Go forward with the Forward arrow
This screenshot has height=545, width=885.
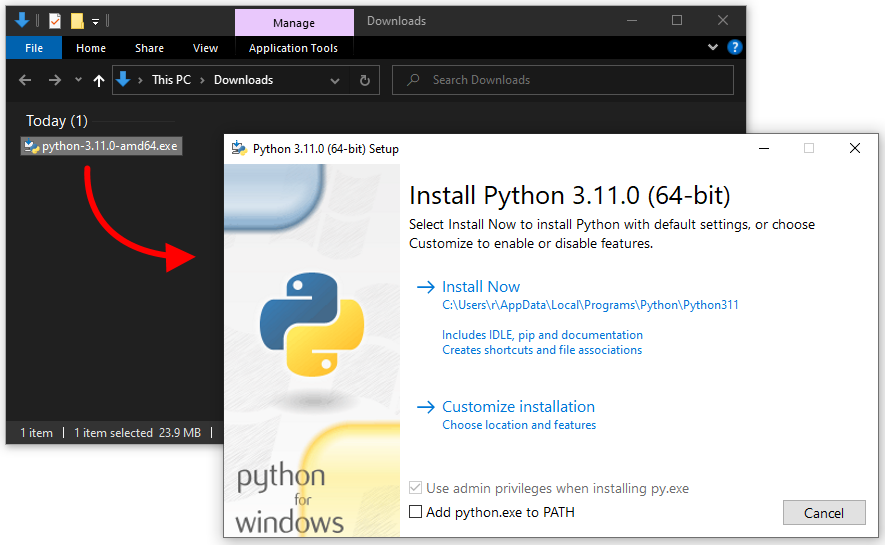[55, 80]
